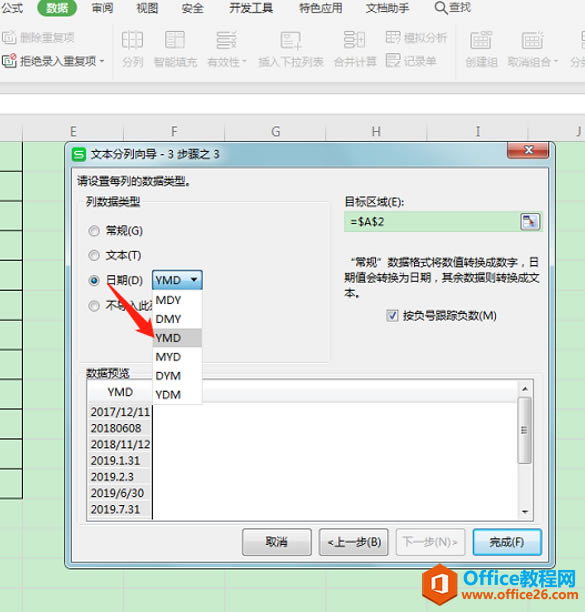Click the 插入下拉列表 icon
Image resolution: width=585 pixels, height=612 pixels.
tap(291, 40)
